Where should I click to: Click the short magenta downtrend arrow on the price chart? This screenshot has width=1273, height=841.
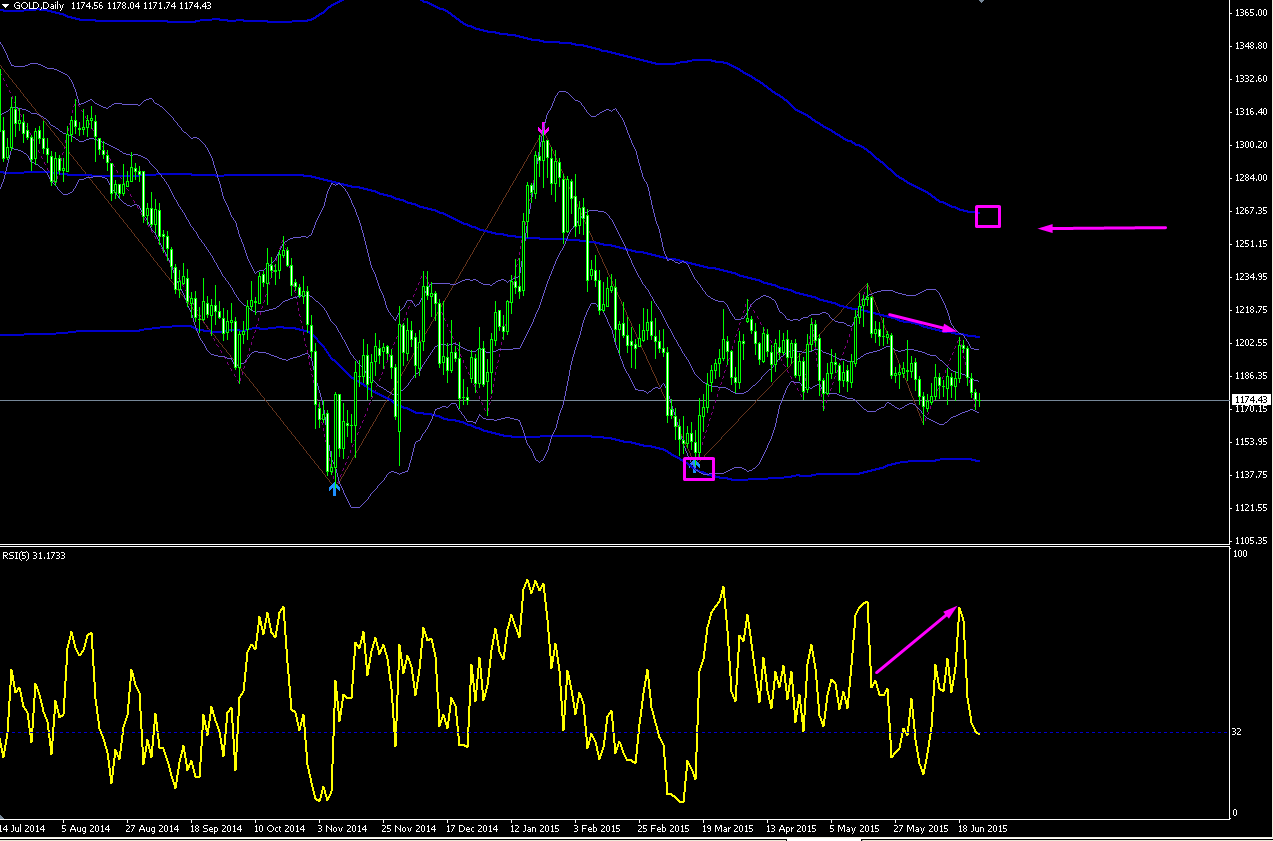pyautogui.click(x=923, y=322)
